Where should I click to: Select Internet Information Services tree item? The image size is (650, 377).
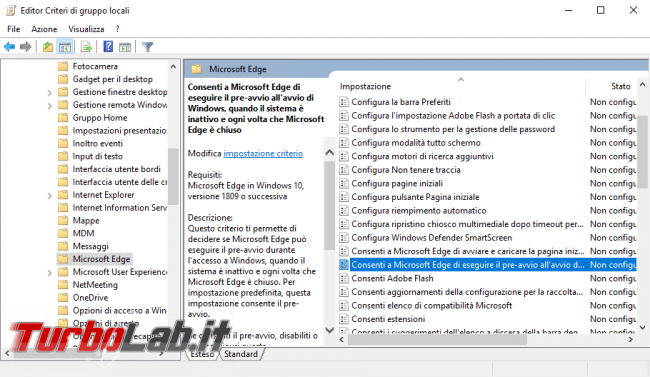click(x=119, y=208)
